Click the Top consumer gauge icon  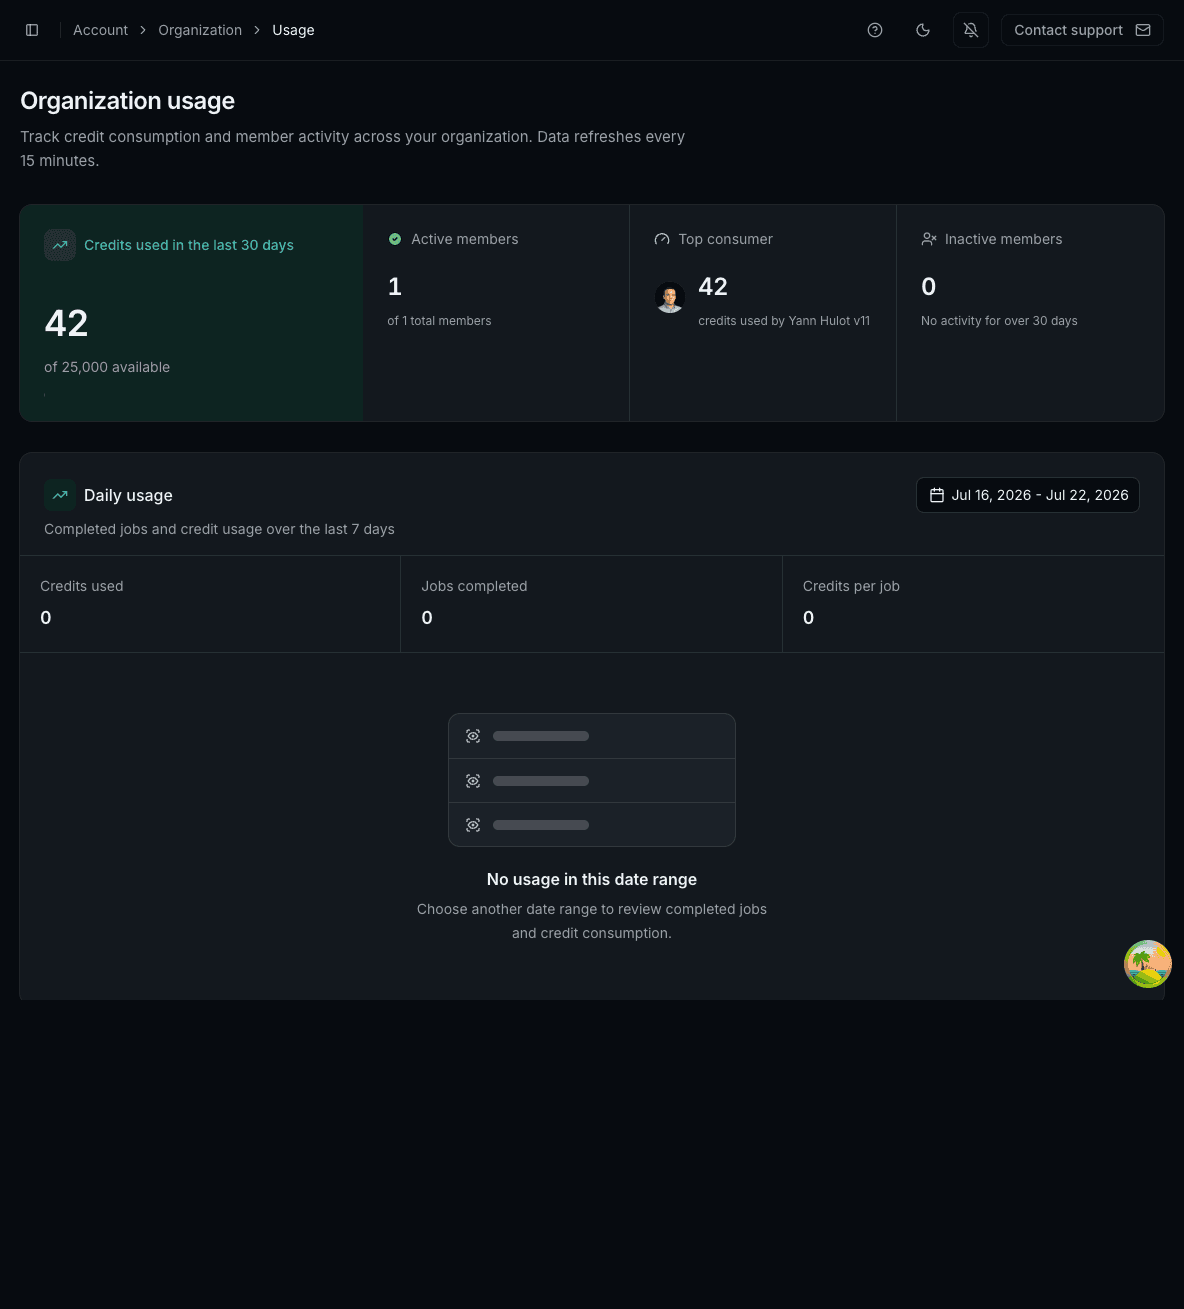(661, 239)
